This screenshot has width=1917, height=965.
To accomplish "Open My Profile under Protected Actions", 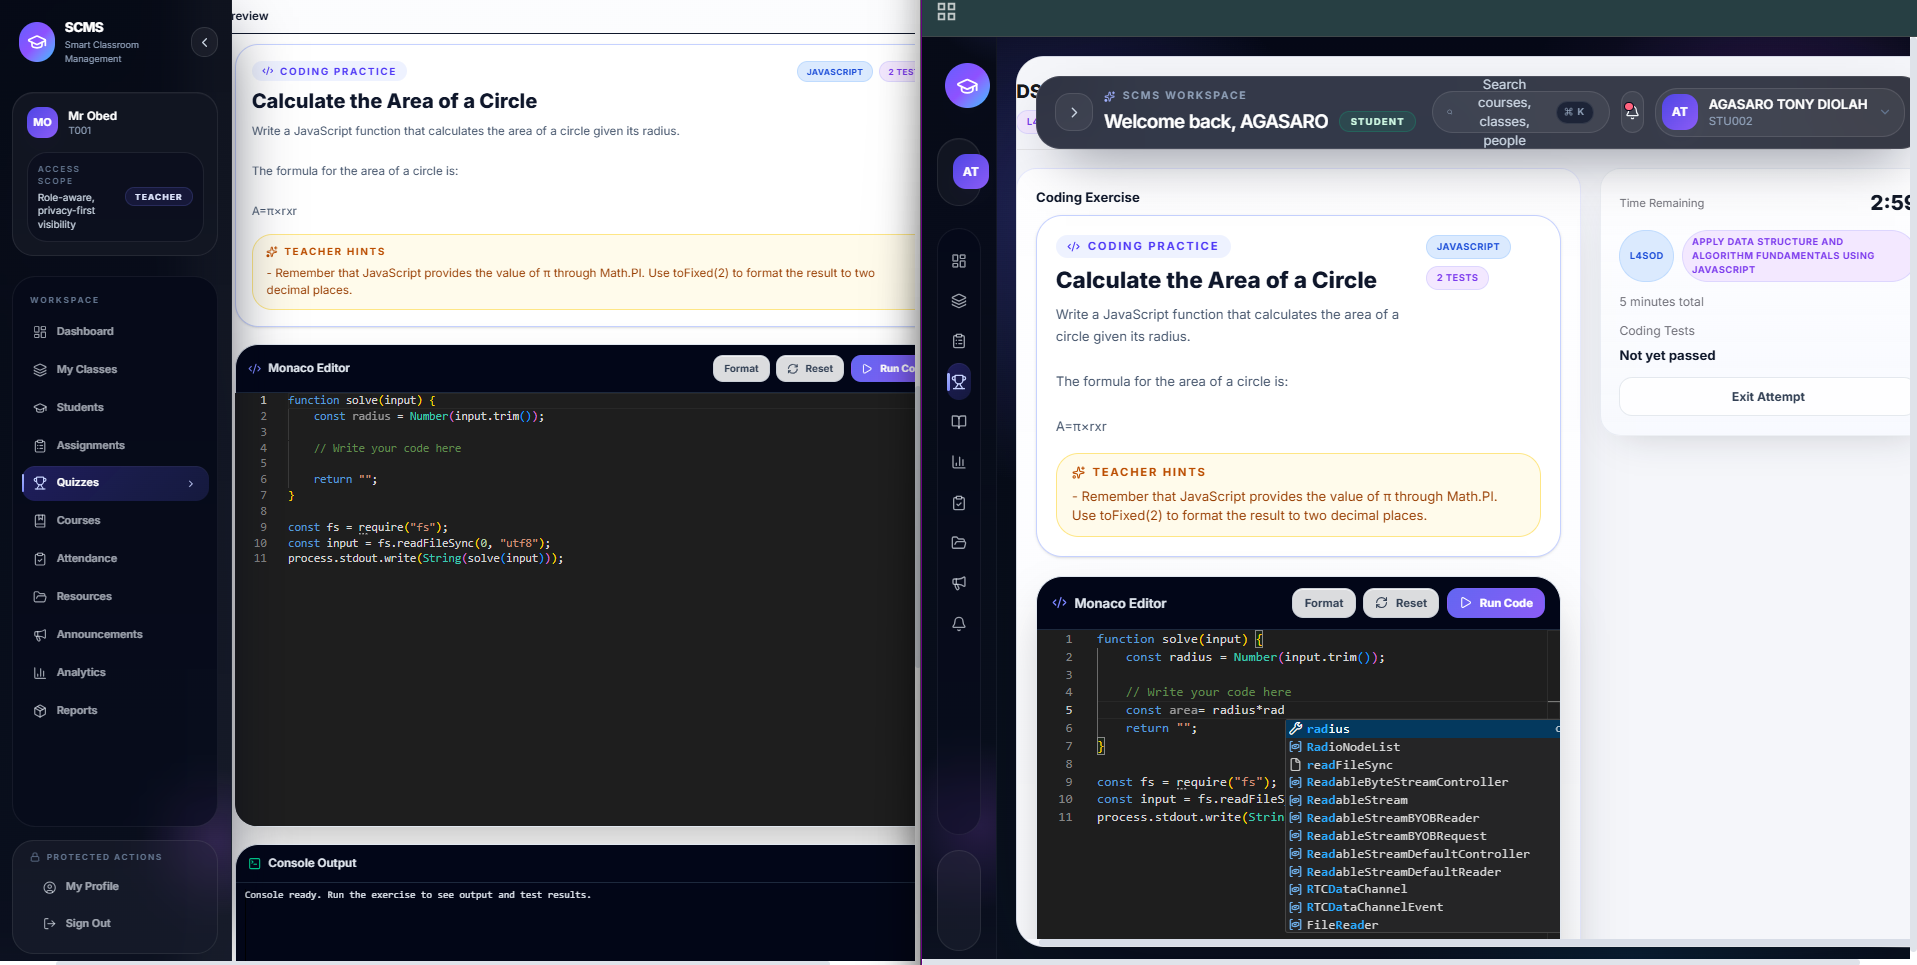I will (x=91, y=886).
